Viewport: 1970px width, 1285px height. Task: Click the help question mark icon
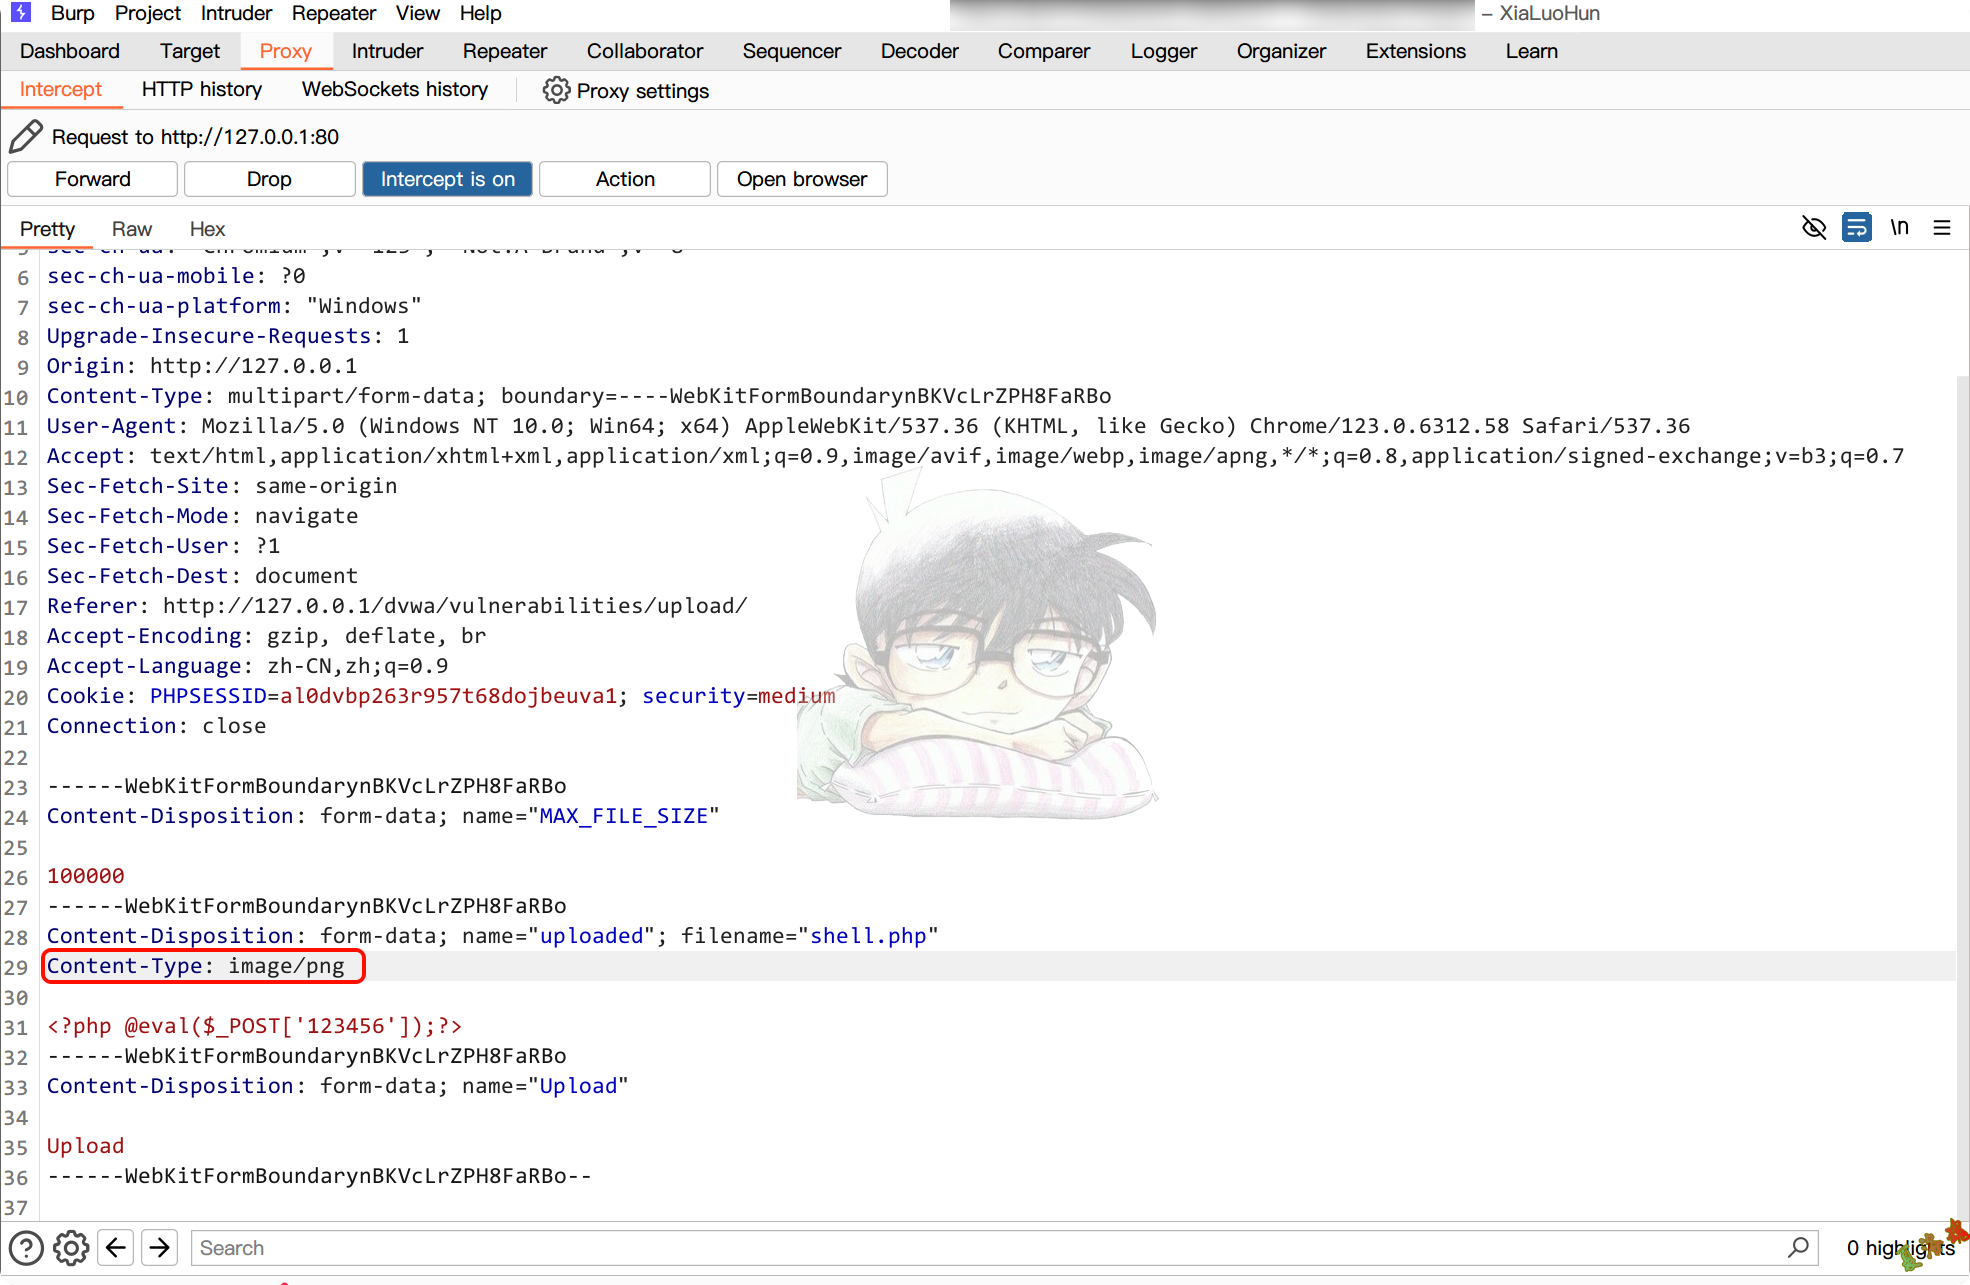click(x=26, y=1247)
